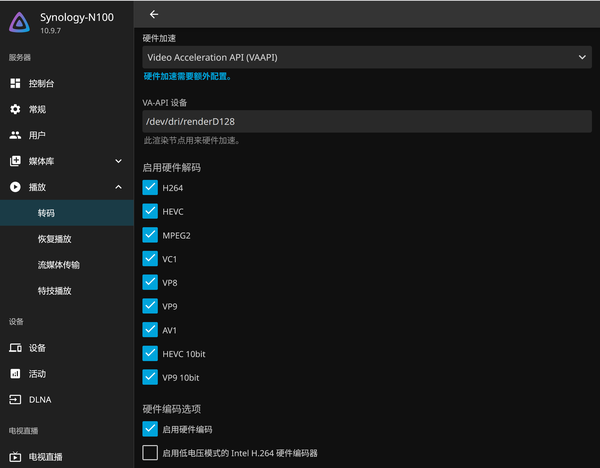Open the 控制台 dashboard icon
600x468 pixels.
[15, 83]
